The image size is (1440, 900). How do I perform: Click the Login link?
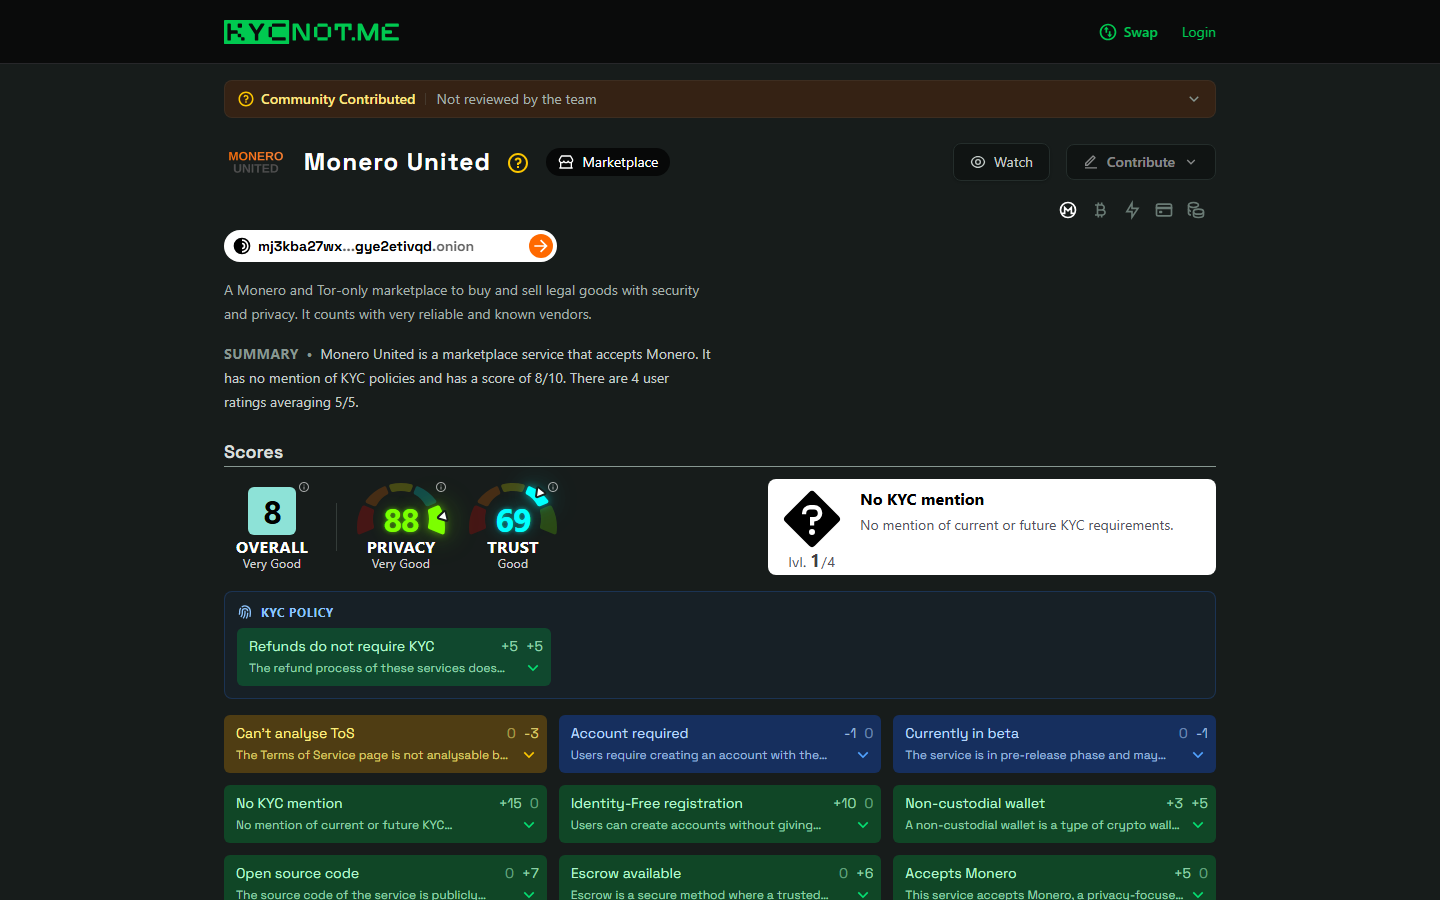pos(1198,32)
